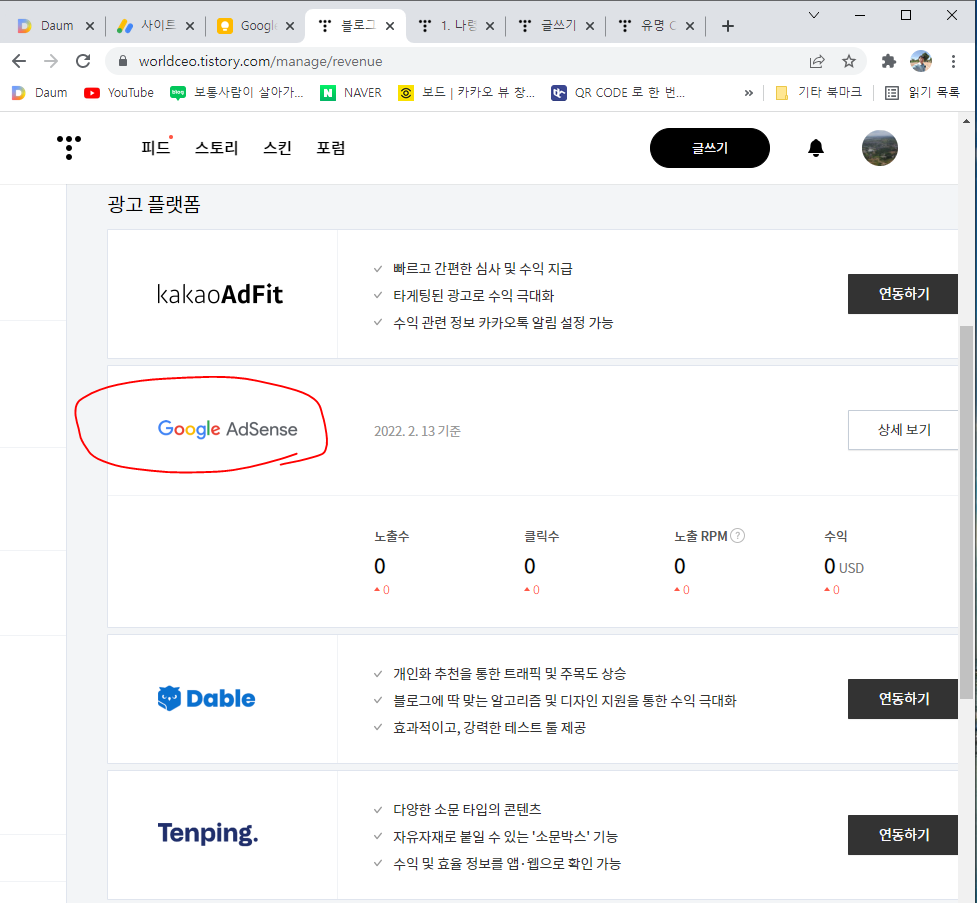Viewport: 977px width, 903px height.
Task: Open 기타 북마크 folder
Action: 818,93
